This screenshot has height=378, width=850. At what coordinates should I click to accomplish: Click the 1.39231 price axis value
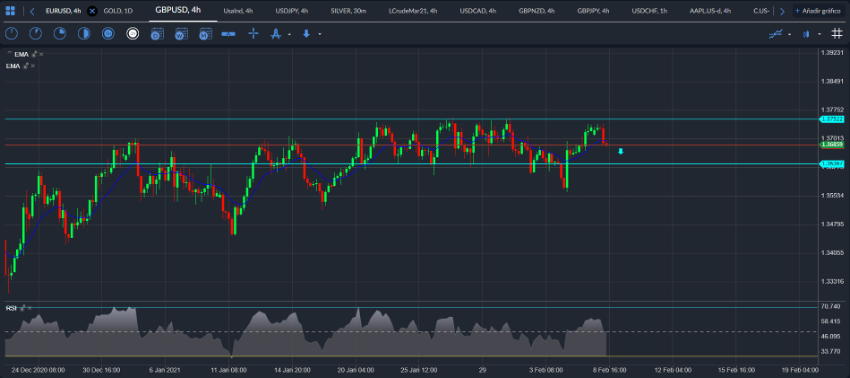pyautogui.click(x=832, y=53)
